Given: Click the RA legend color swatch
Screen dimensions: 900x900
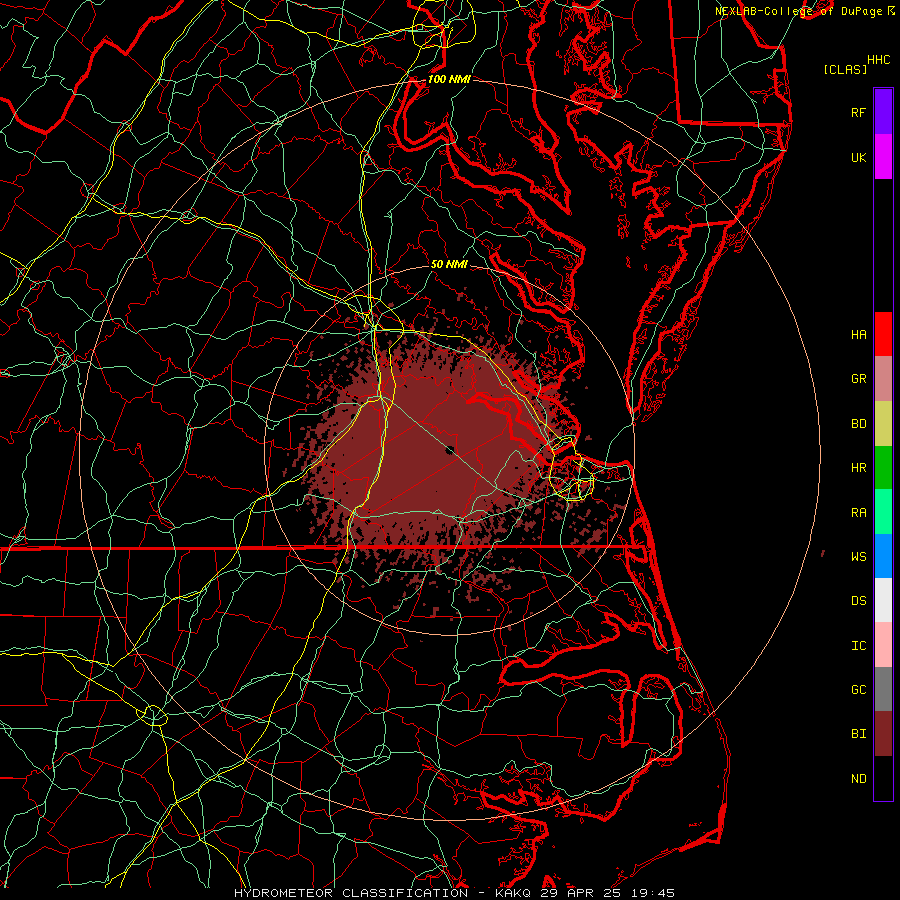Looking at the screenshot, I should (883, 512).
